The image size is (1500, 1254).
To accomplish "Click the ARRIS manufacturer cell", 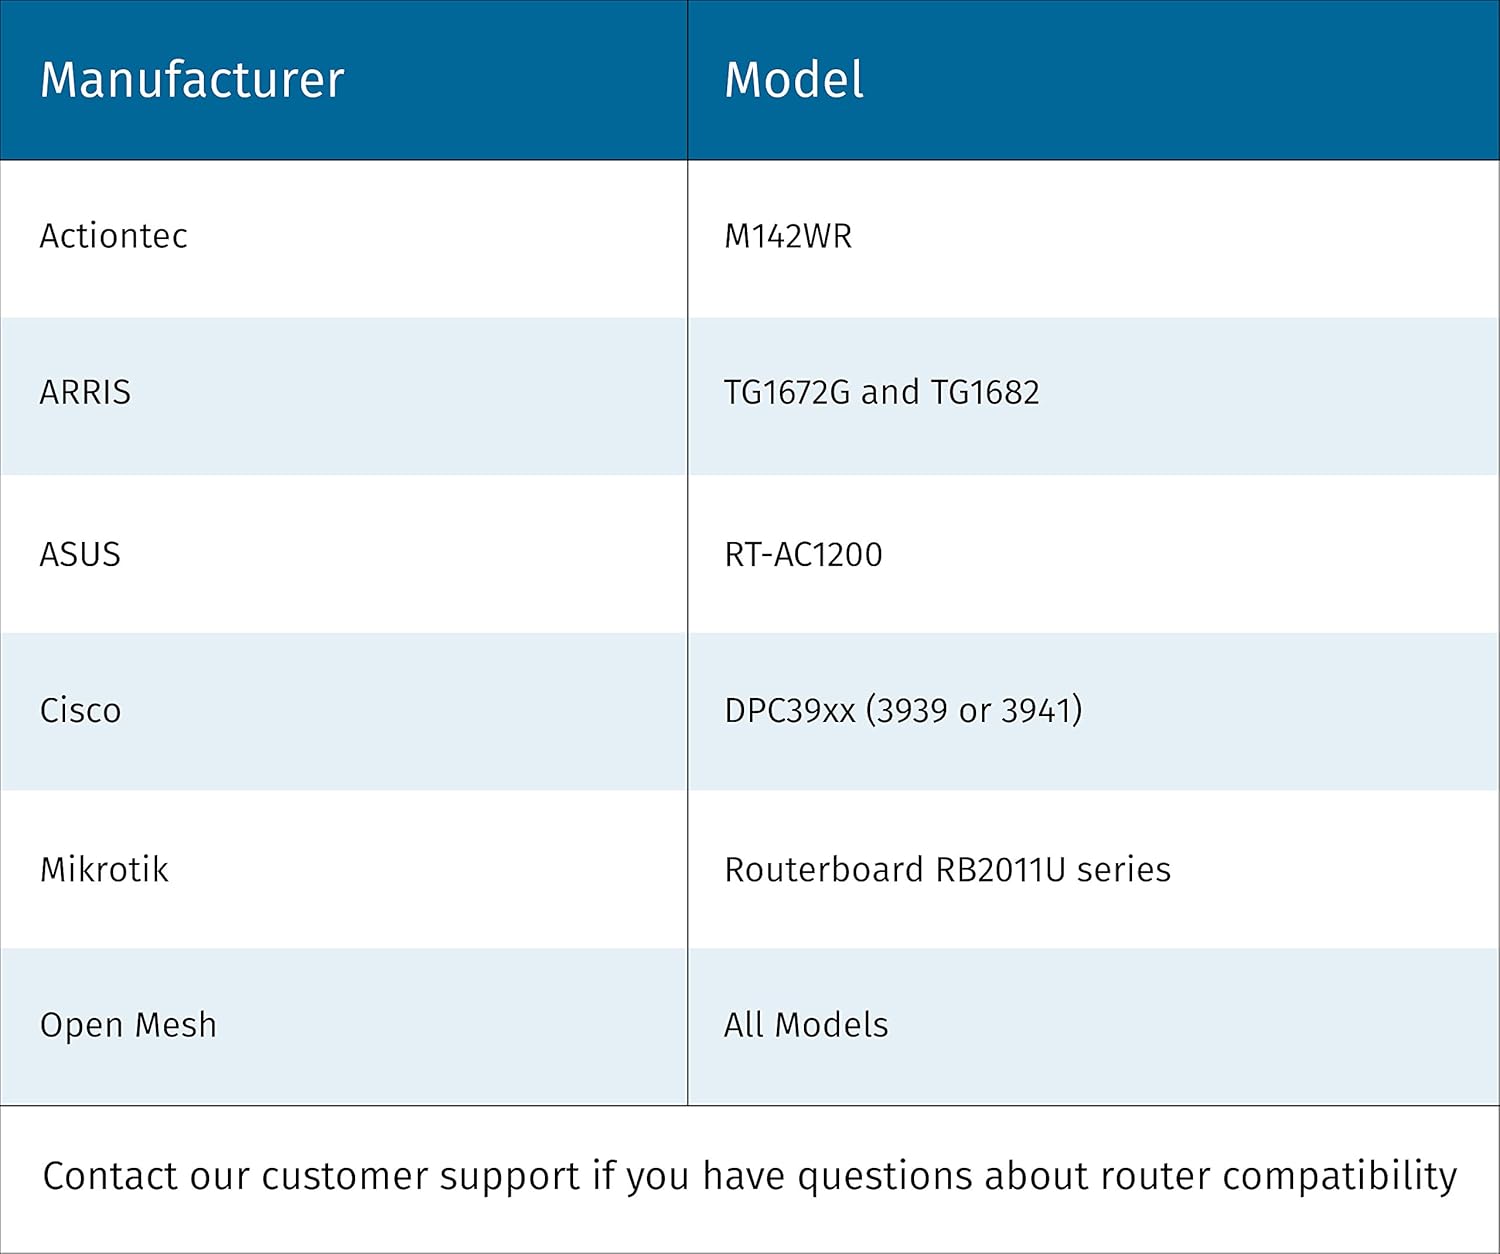I will click(x=85, y=393).
